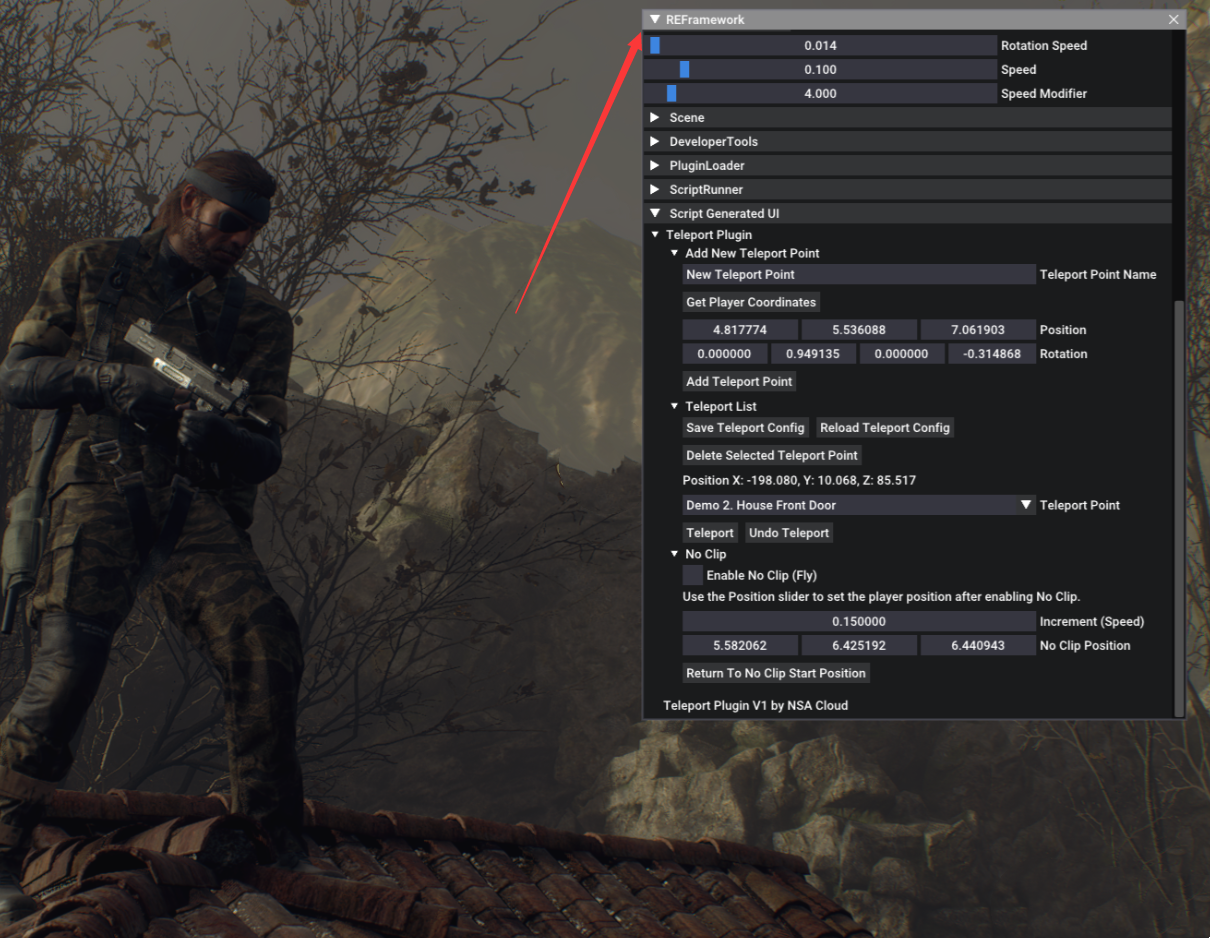Select Position X field 4.817774
1210x938 pixels.
coord(740,330)
